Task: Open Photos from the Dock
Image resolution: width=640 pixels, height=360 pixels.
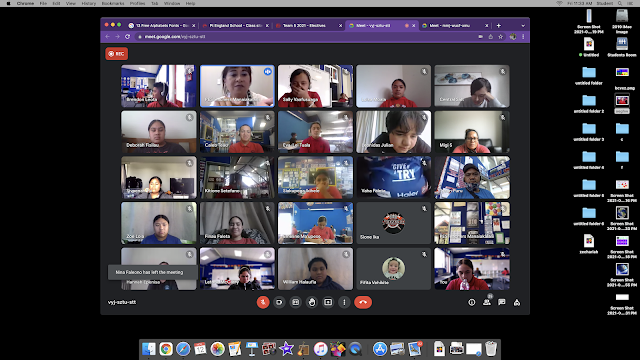Action: (217, 349)
